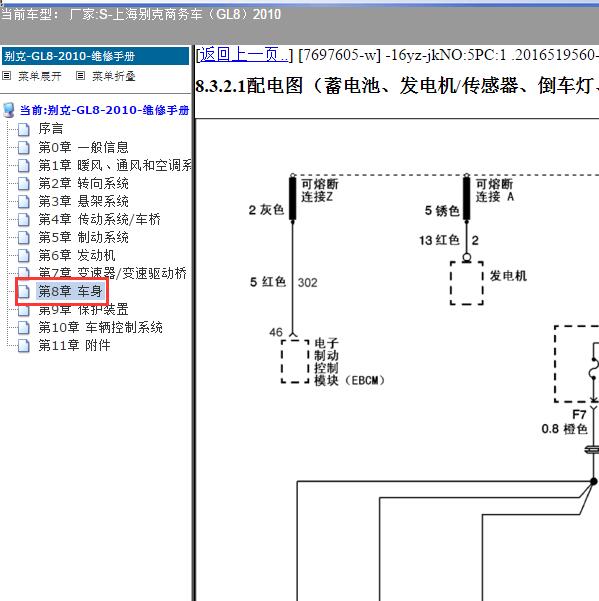Go back via 返回上一页 link
Image resolution: width=599 pixels, height=601 pixels.
(x=244, y=55)
